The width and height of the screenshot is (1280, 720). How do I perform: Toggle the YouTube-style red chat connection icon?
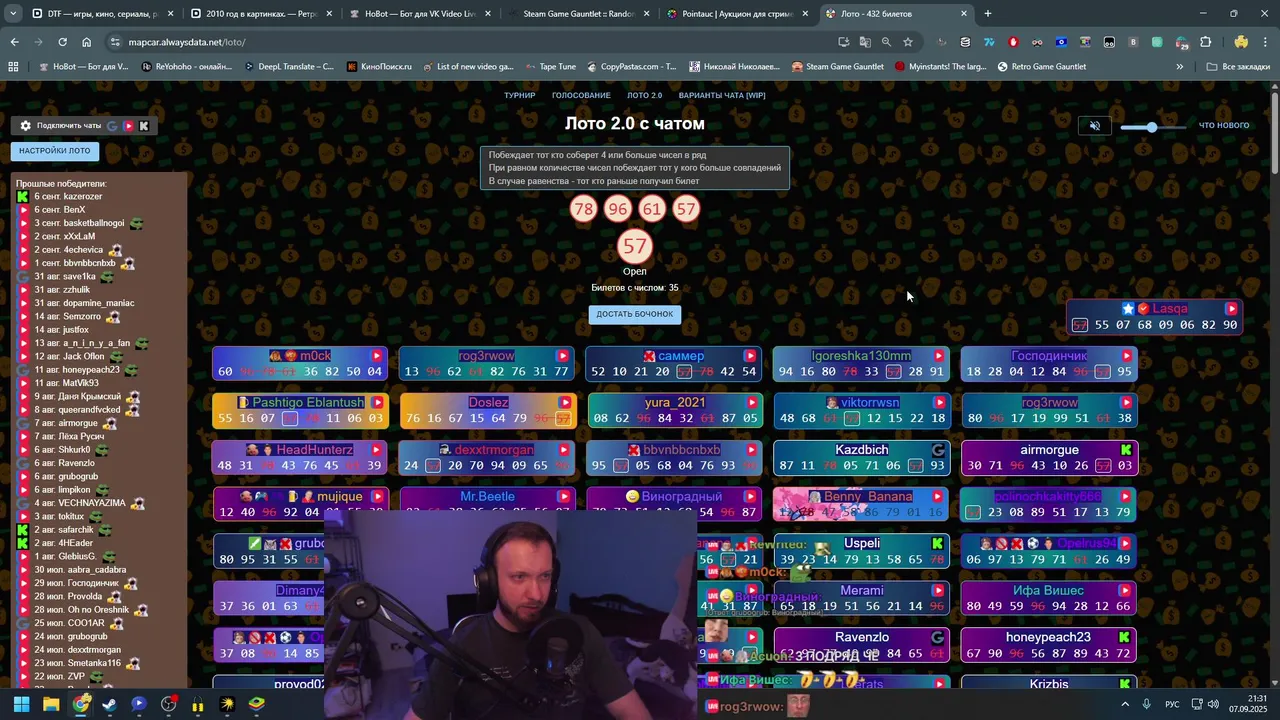(128, 126)
